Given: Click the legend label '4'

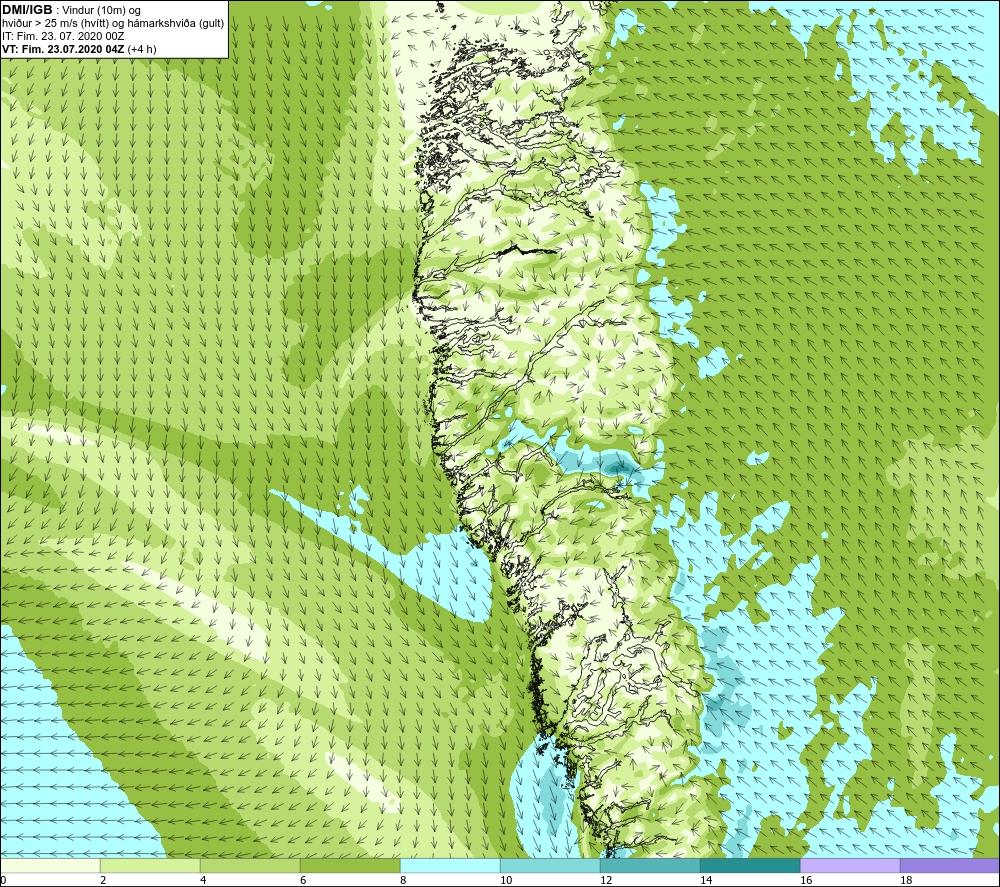Looking at the screenshot, I should 203,880.
